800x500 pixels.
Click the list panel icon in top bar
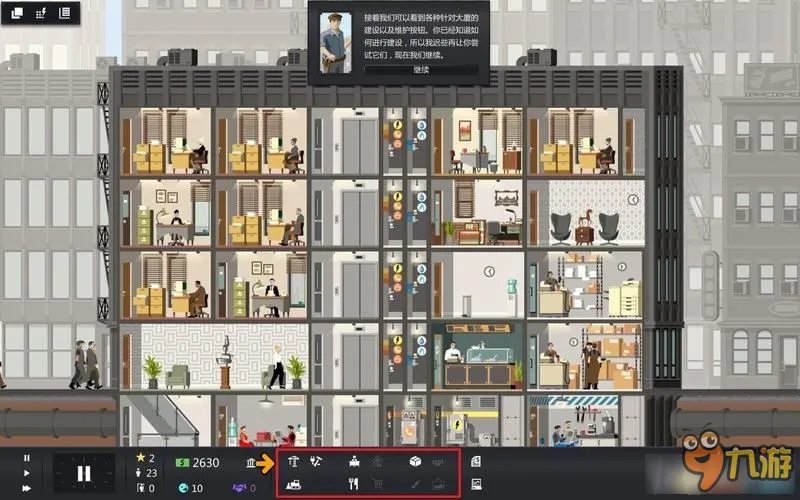coord(64,13)
